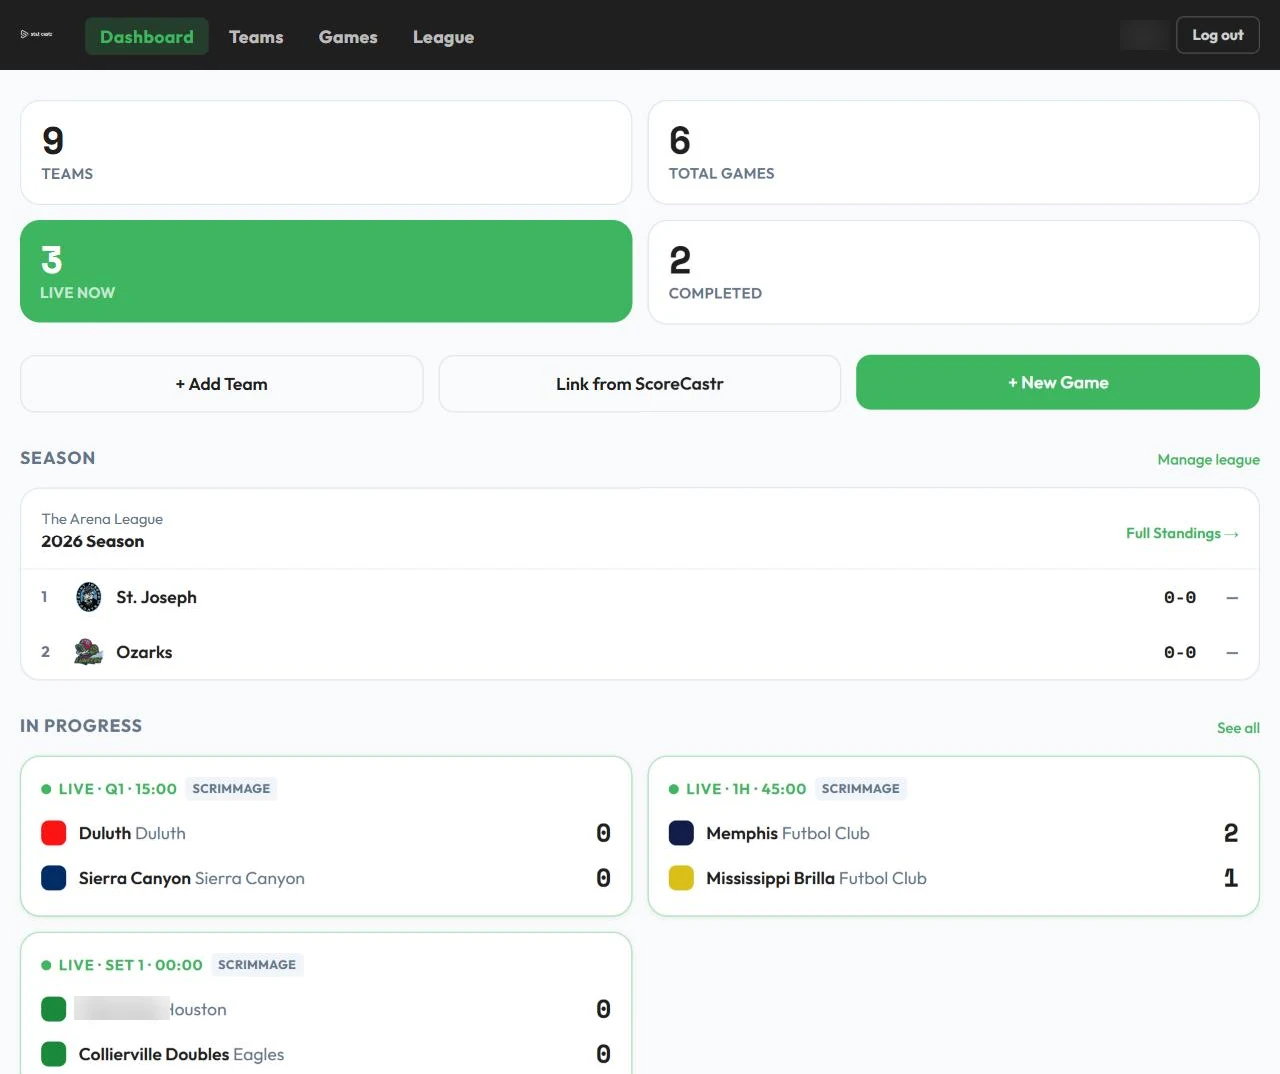Viewport: 1280px width, 1074px height.
Task: Click Collierville Doubles' green color square
Action: 54,1054
